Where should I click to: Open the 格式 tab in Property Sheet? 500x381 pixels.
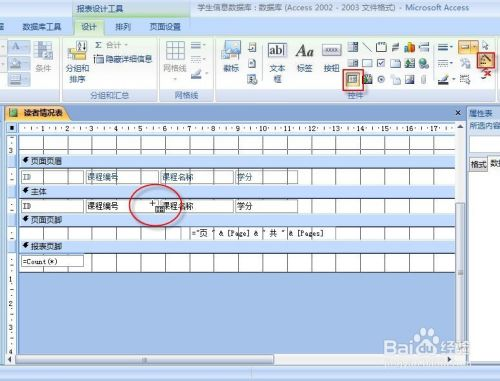click(478, 164)
